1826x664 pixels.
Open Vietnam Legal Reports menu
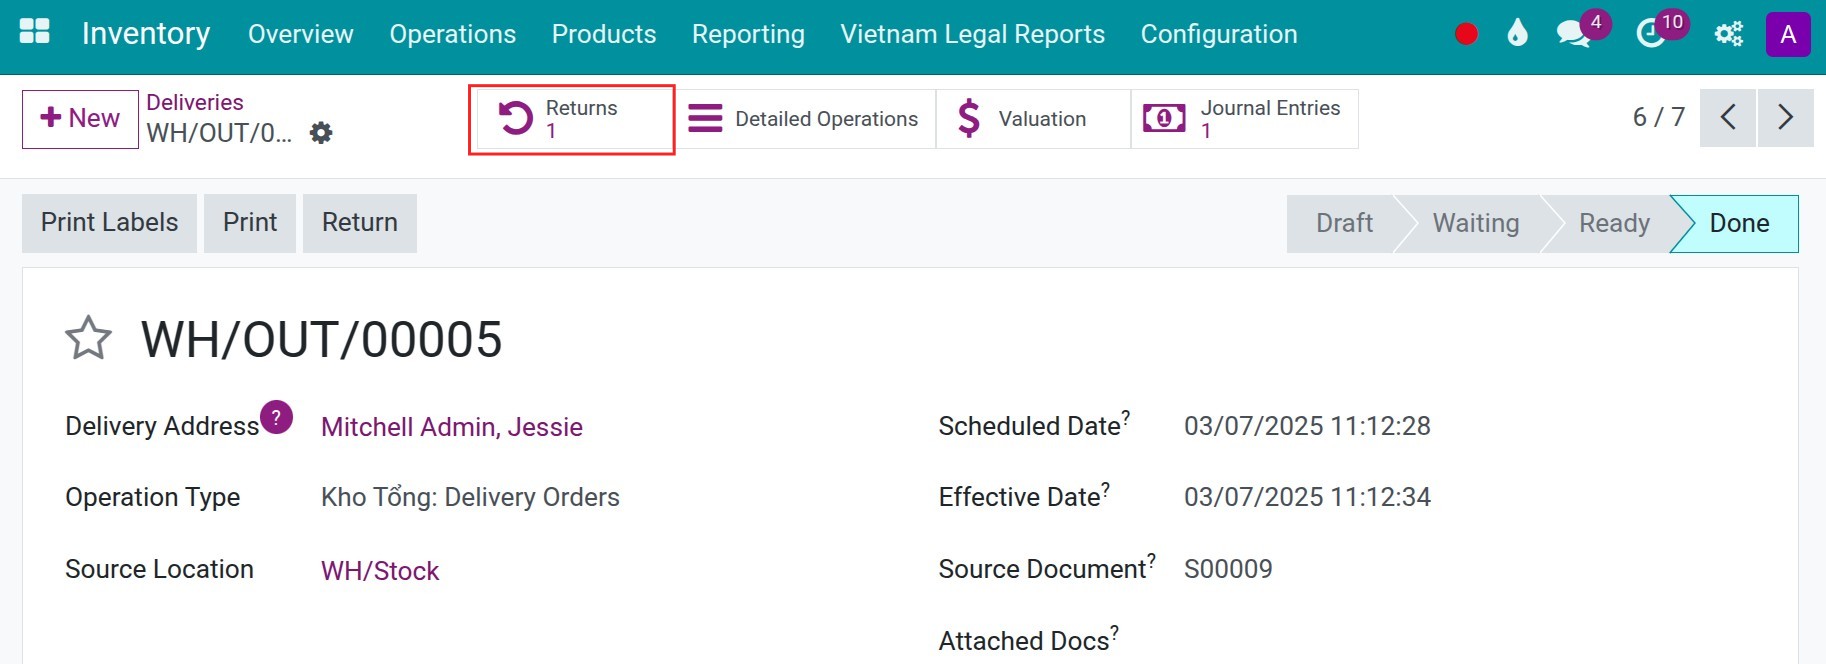point(973,34)
